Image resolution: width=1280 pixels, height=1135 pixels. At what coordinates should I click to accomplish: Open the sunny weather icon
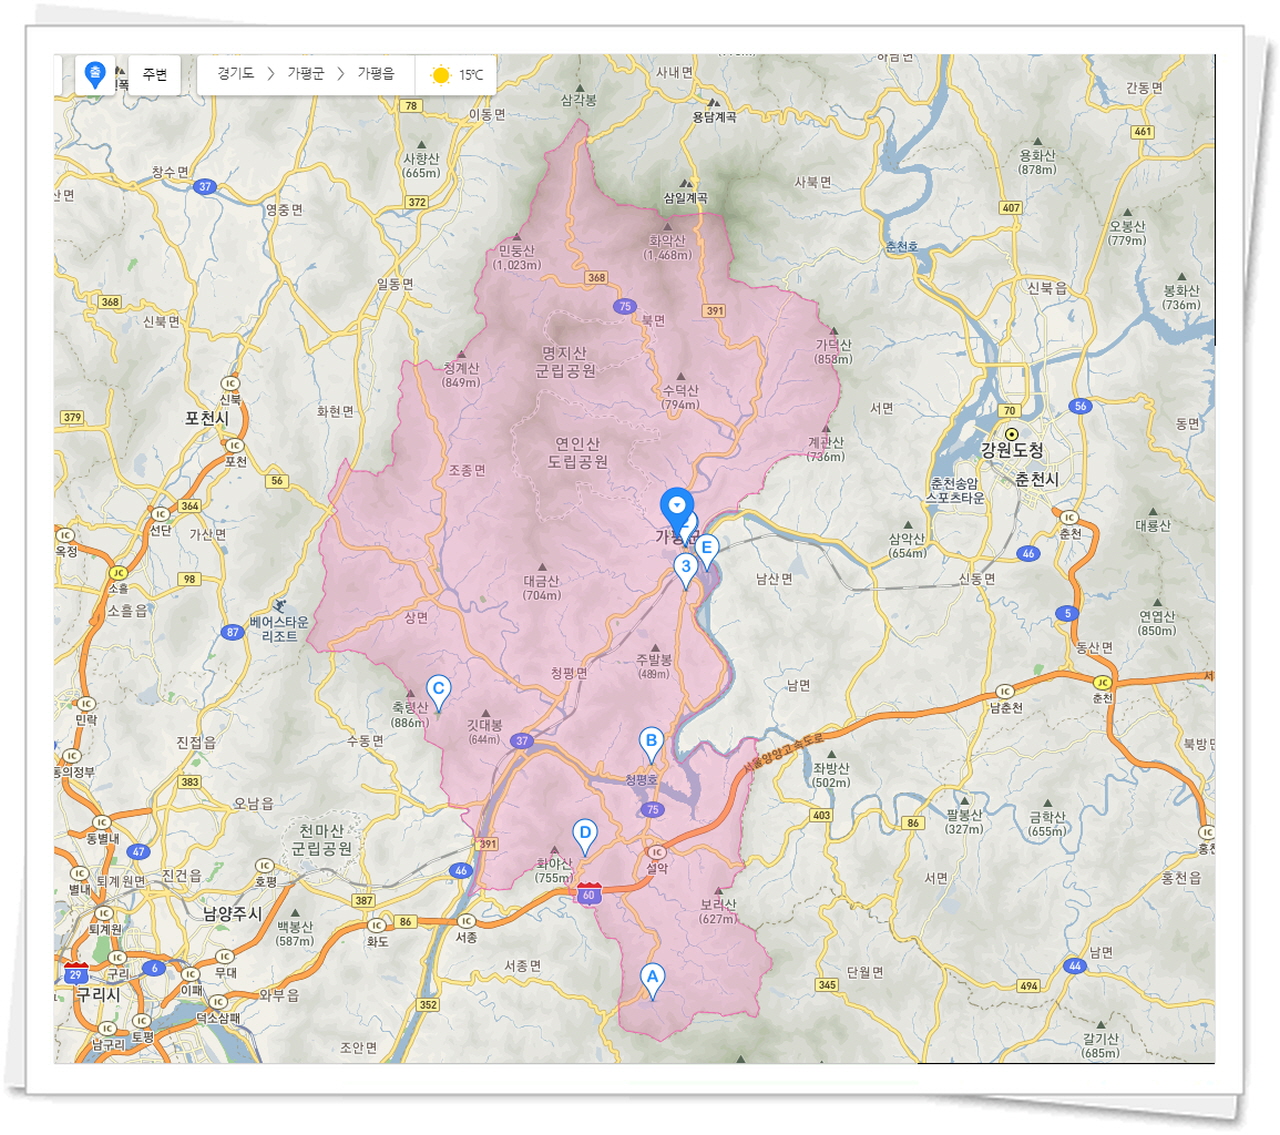pos(440,75)
